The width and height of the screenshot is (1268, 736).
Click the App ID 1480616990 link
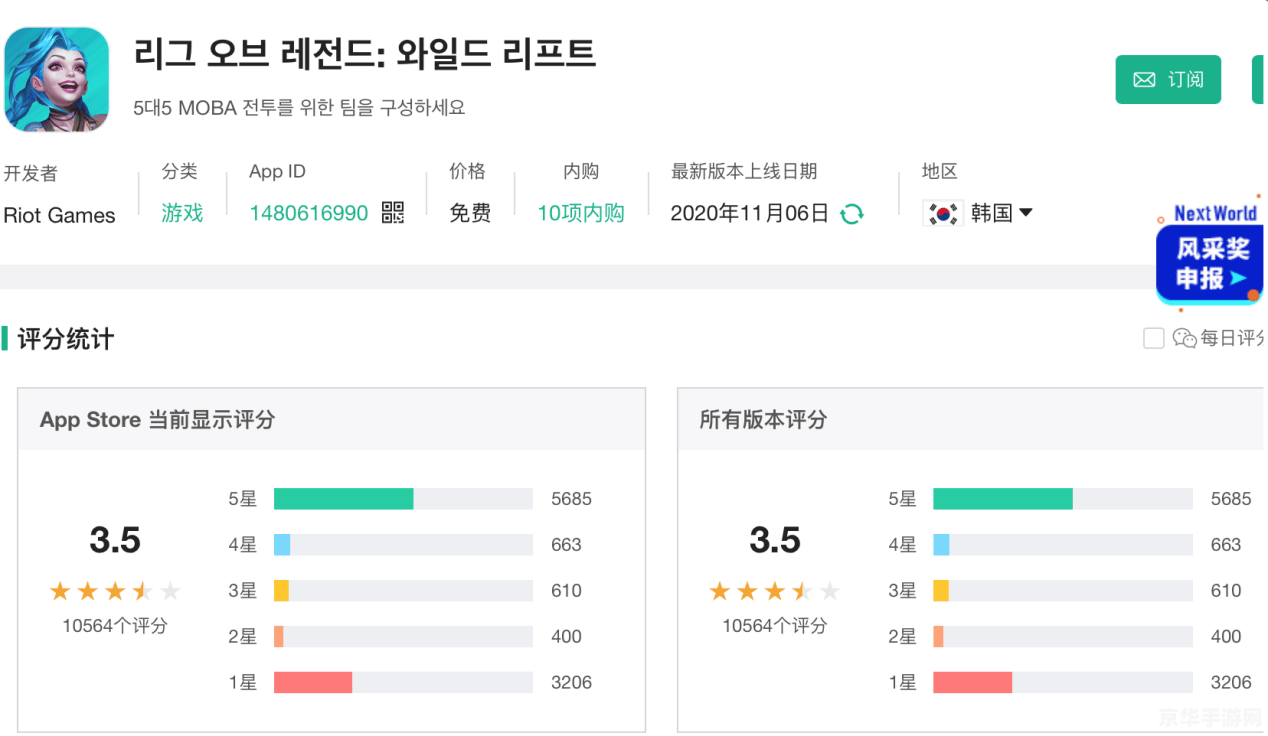(x=308, y=213)
